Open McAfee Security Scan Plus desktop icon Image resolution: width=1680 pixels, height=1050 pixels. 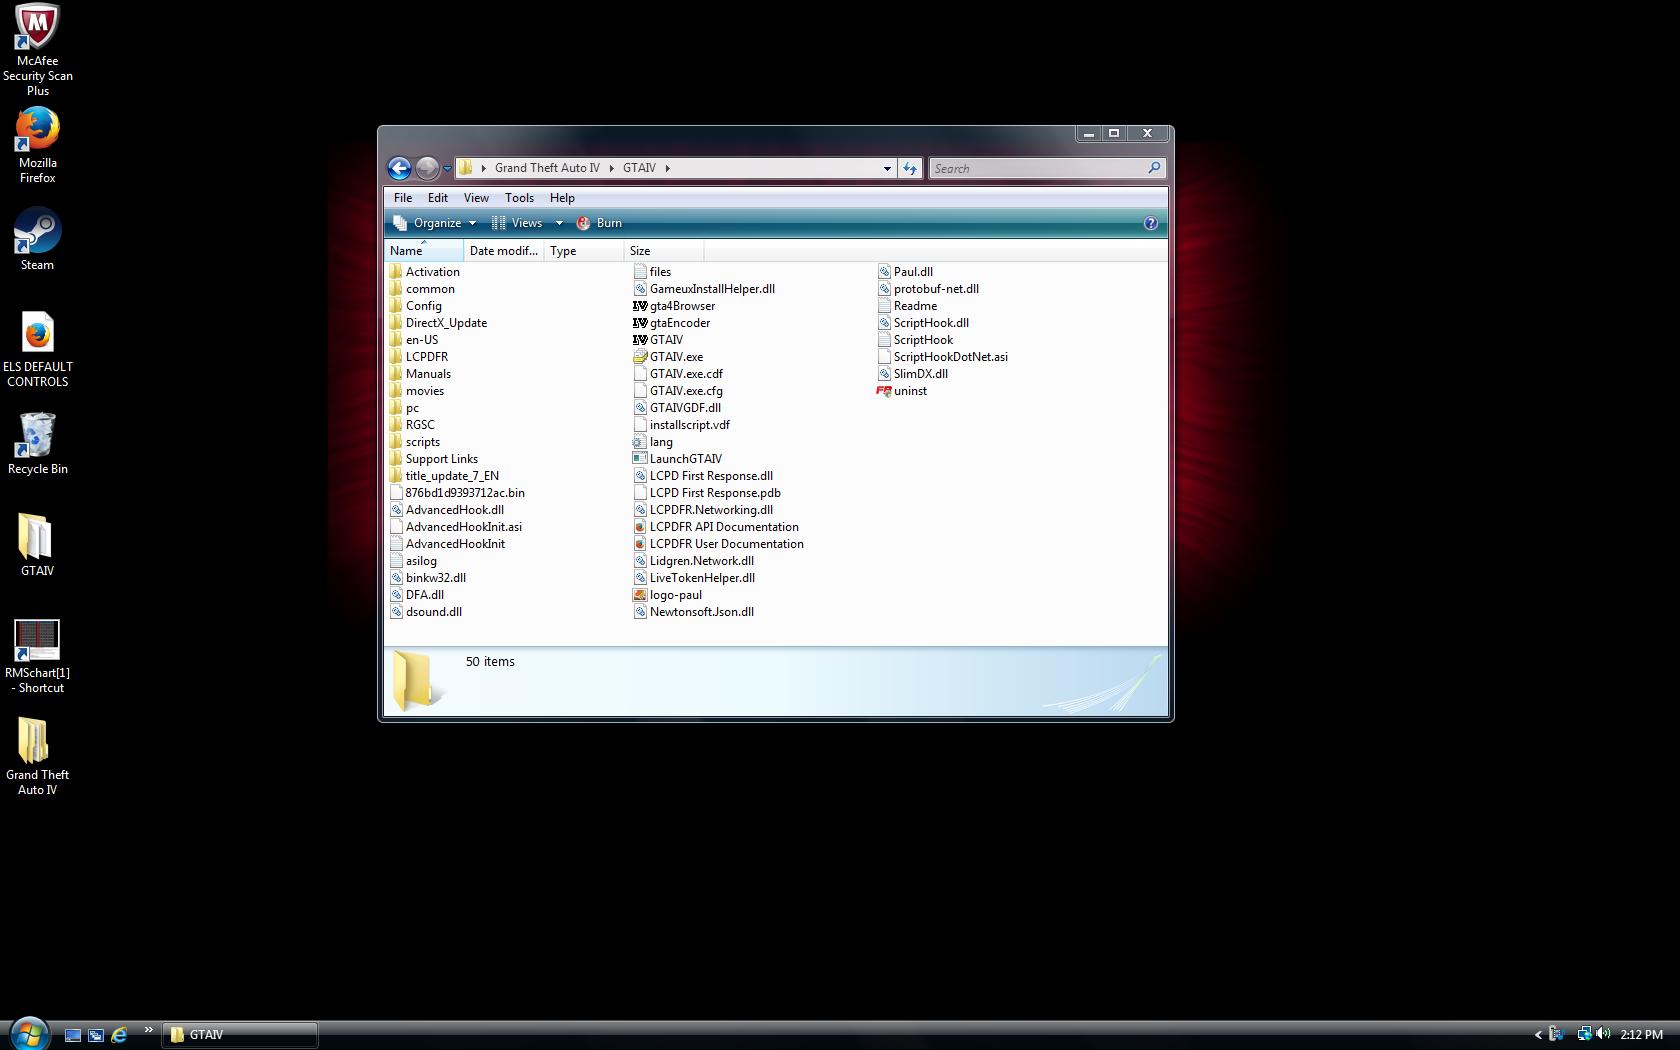click(37, 50)
